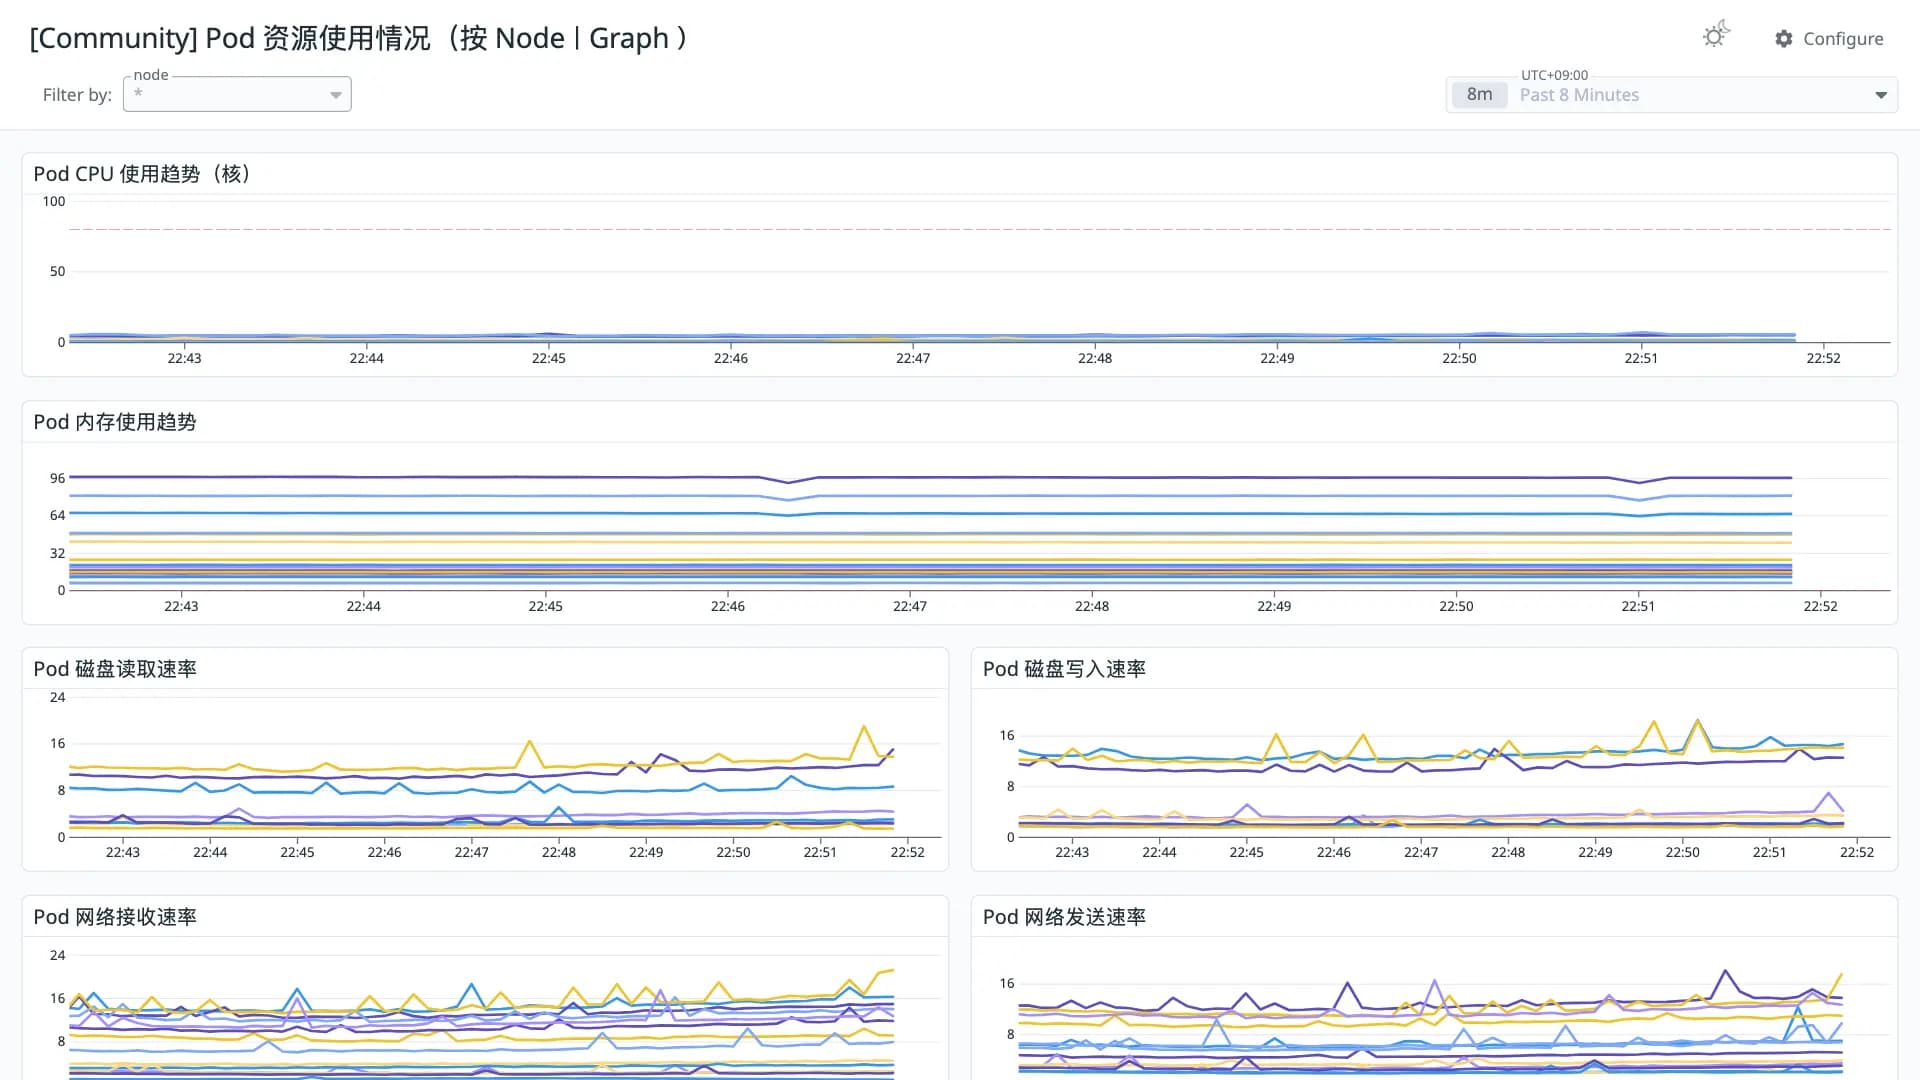Screen dimensions: 1920x1080
Task: Click the Pod 内存使用趋势 panel title
Action: tap(115, 422)
